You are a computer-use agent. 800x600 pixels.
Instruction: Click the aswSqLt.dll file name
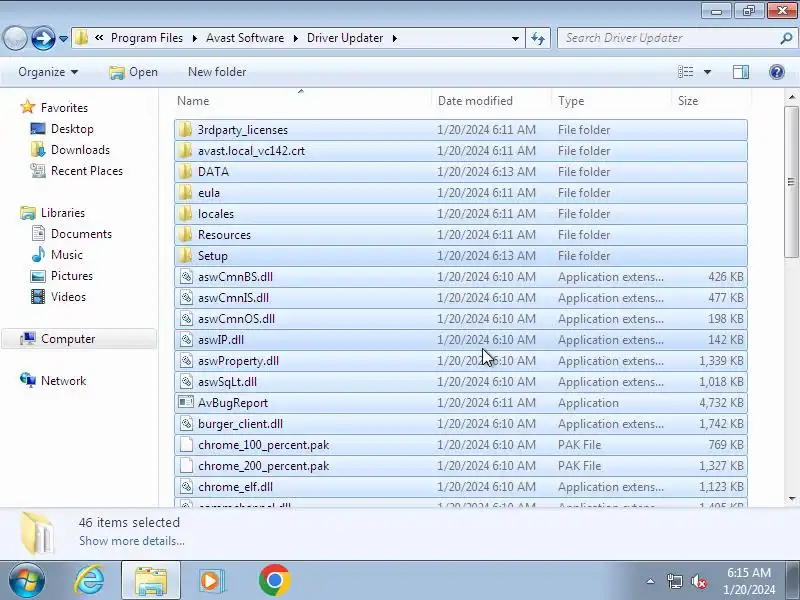227,382
